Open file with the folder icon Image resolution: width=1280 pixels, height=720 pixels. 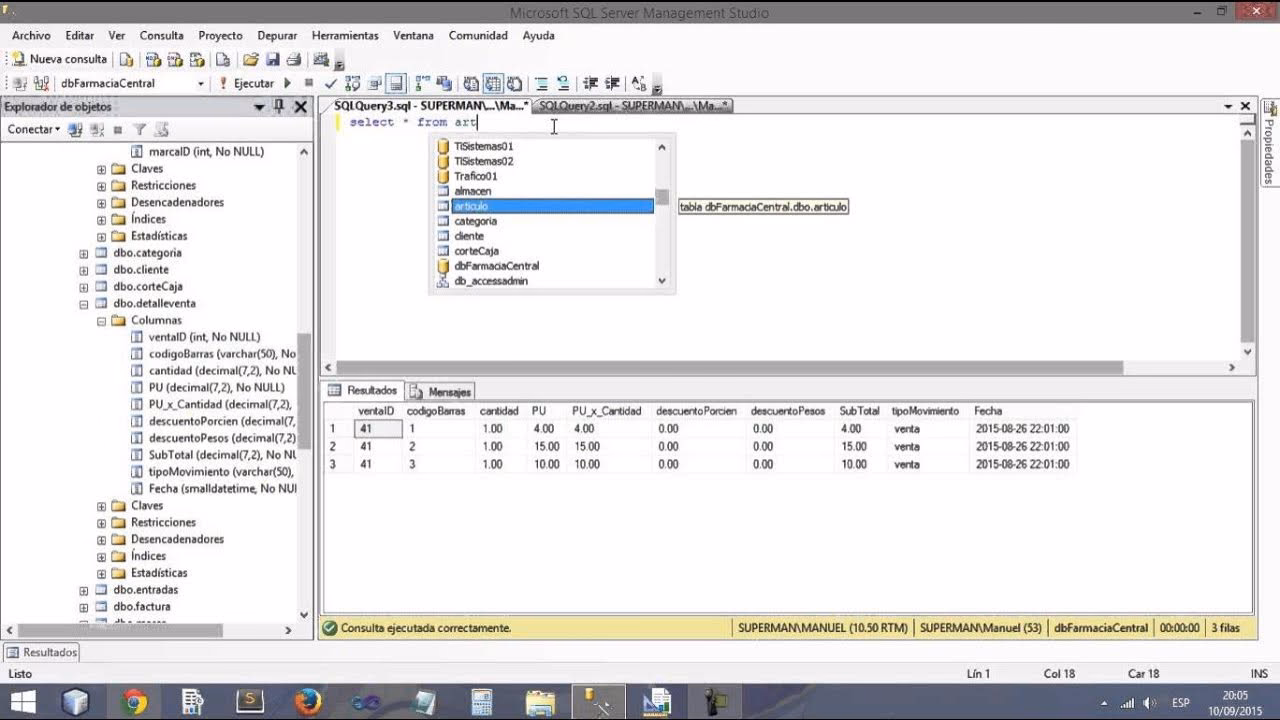pos(251,59)
